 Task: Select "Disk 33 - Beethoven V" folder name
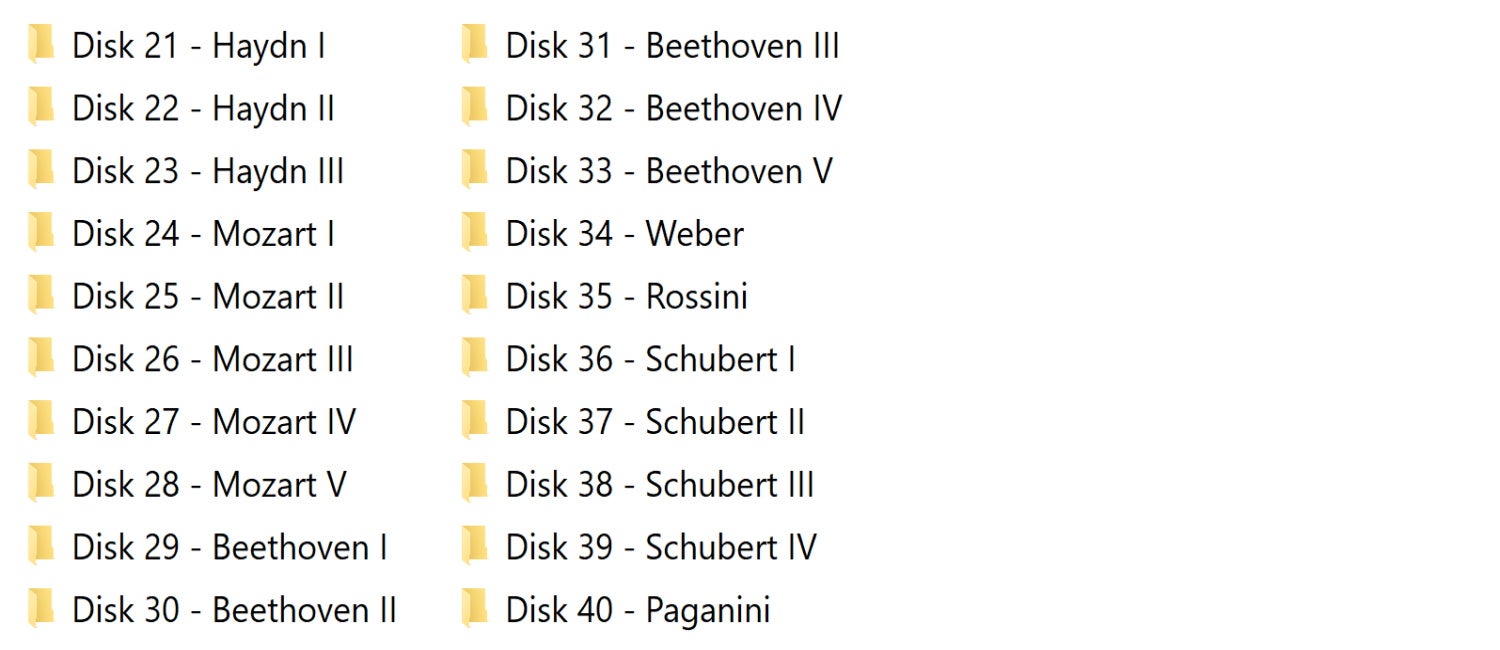(669, 171)
